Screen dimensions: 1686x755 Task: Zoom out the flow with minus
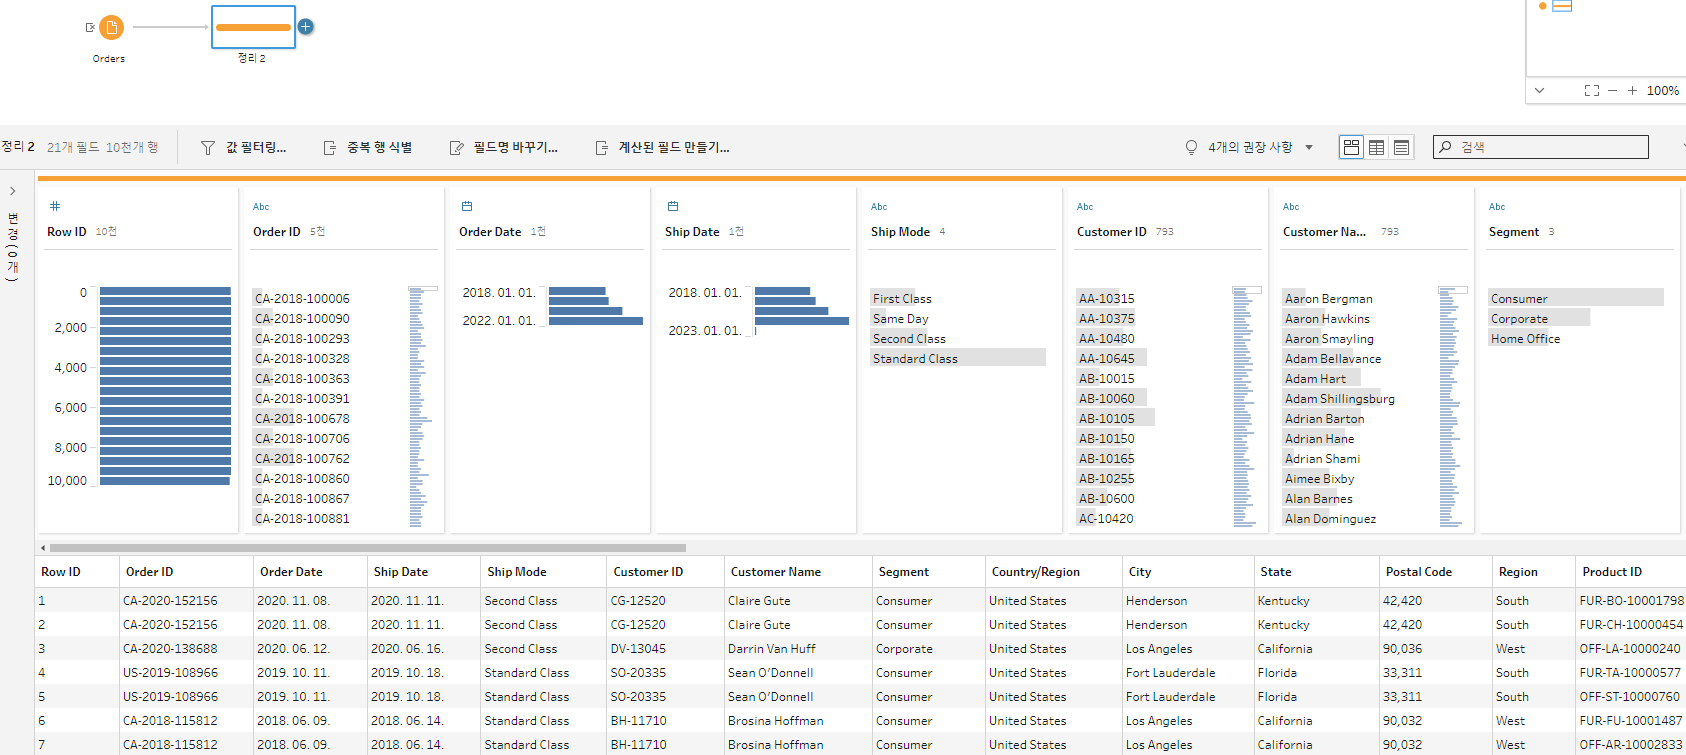[1612, 90]
